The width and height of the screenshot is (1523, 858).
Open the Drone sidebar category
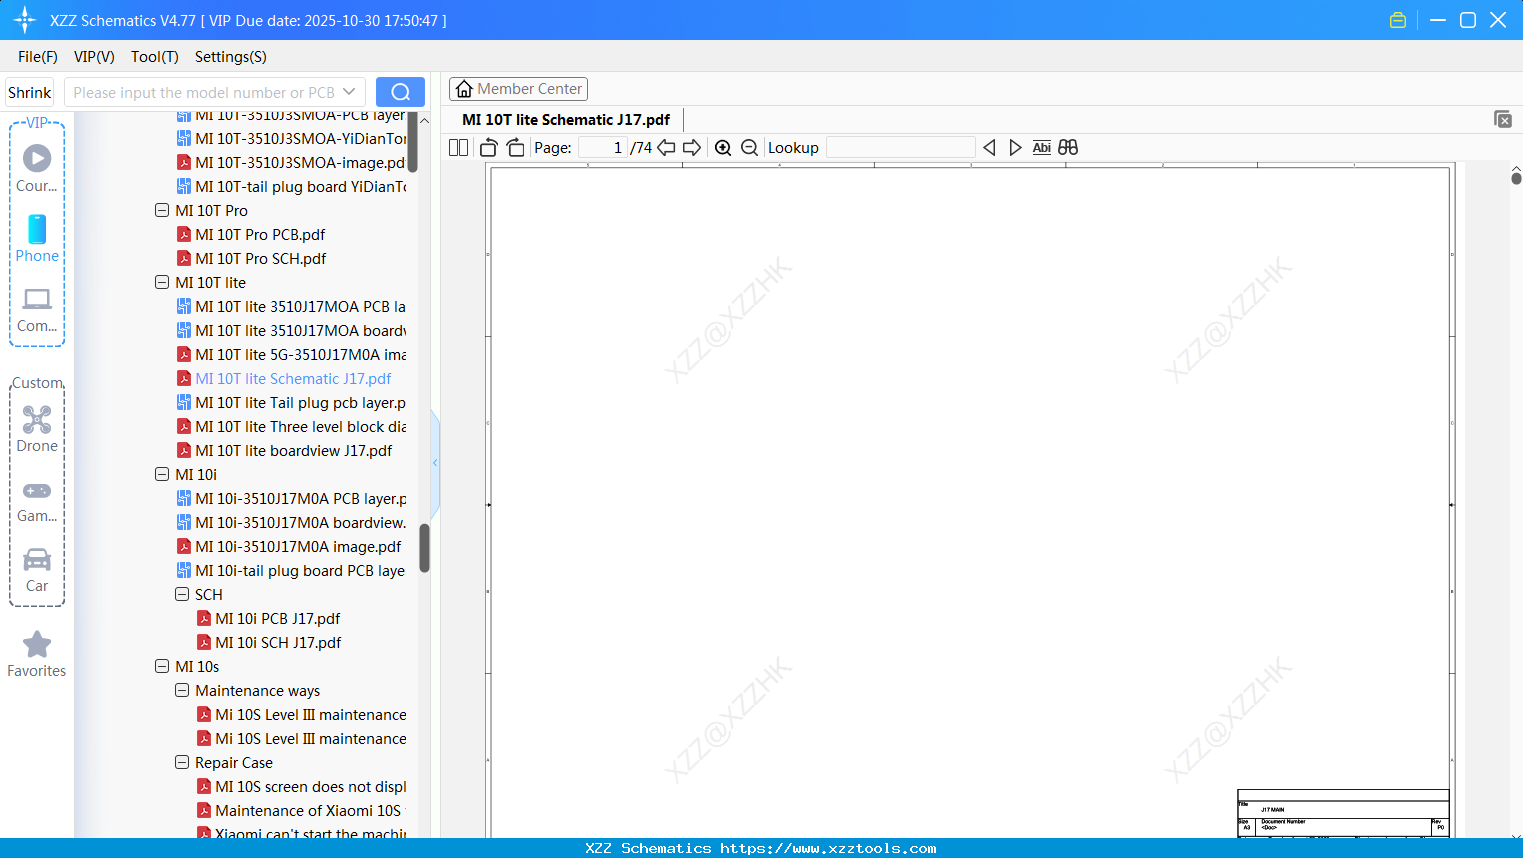[37, 429]
